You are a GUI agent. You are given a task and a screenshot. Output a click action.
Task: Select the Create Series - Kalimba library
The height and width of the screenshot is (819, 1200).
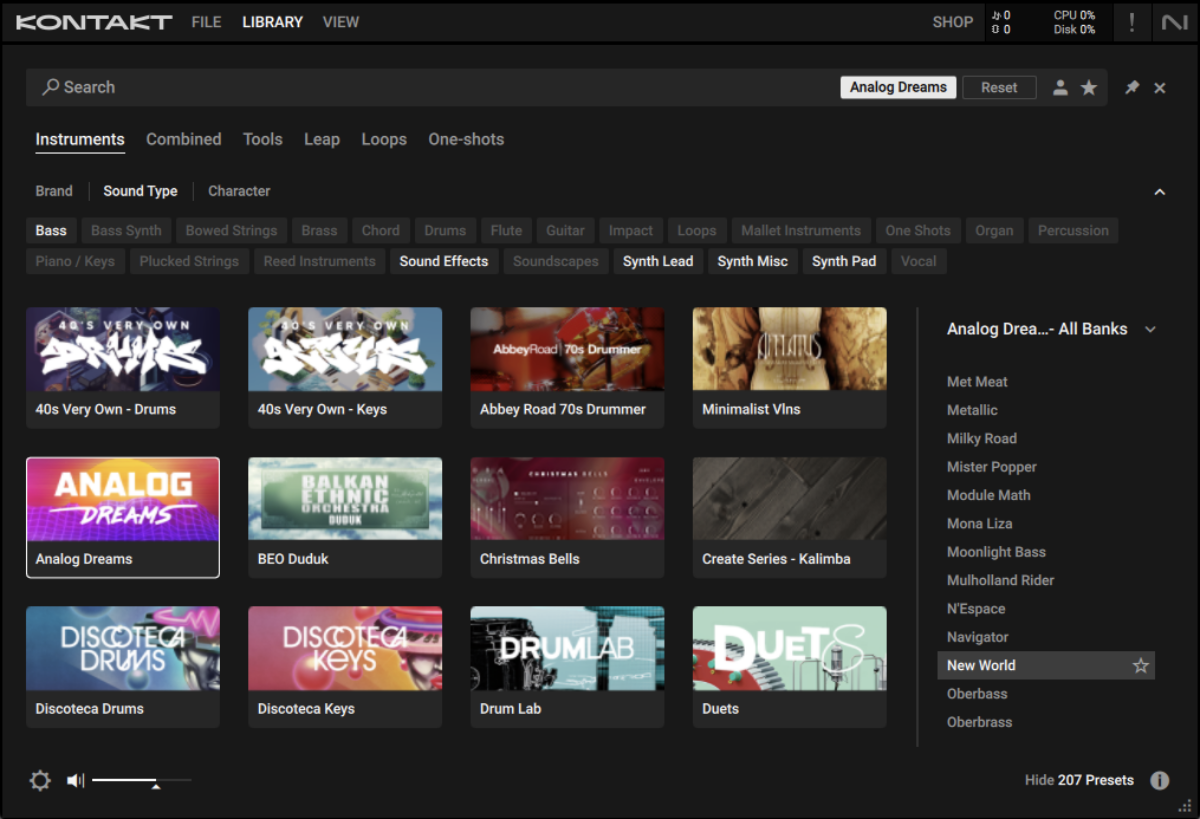pyautogui.click(x=789, y=517)
